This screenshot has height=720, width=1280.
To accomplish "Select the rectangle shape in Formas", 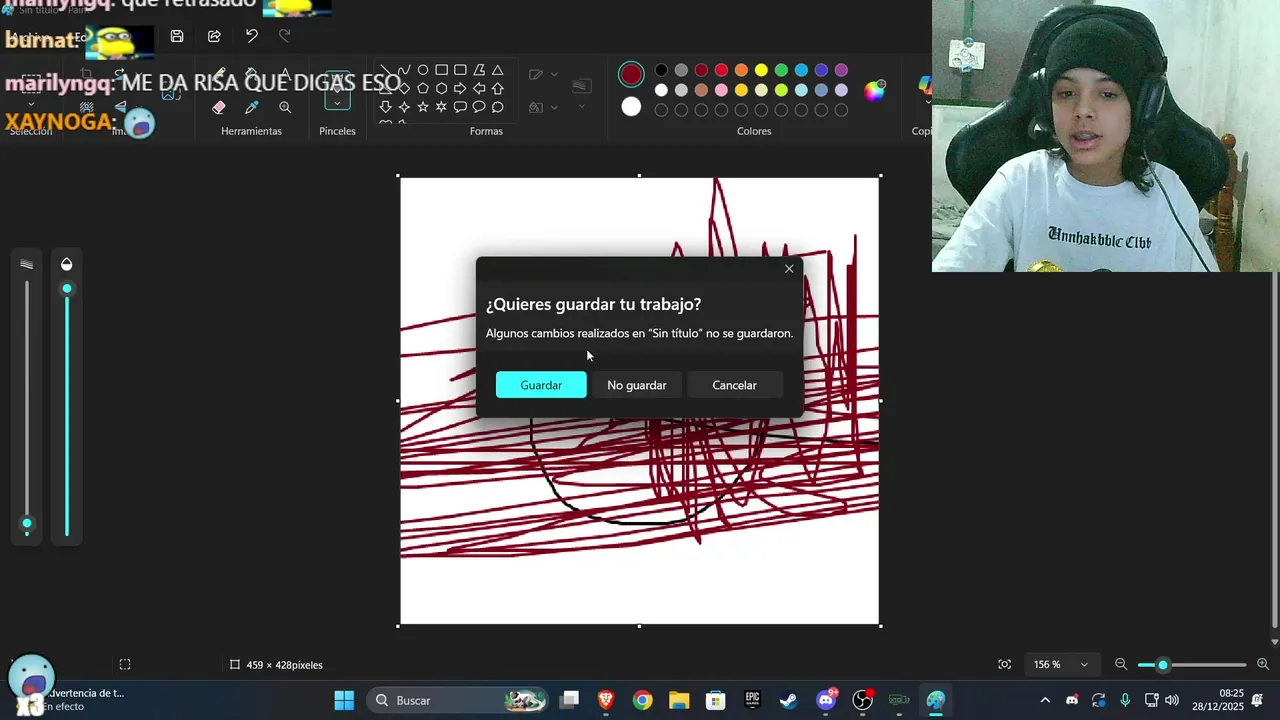I will tap(441, 70).
